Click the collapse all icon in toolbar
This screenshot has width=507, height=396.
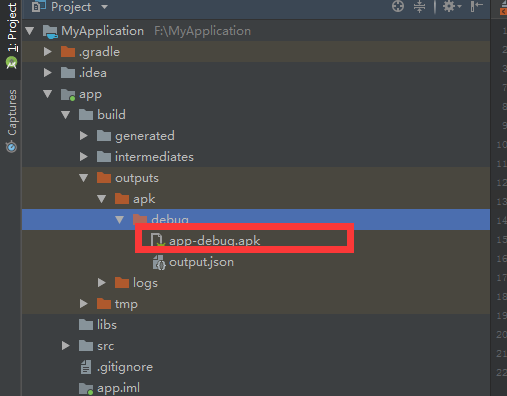click(419, 6)
